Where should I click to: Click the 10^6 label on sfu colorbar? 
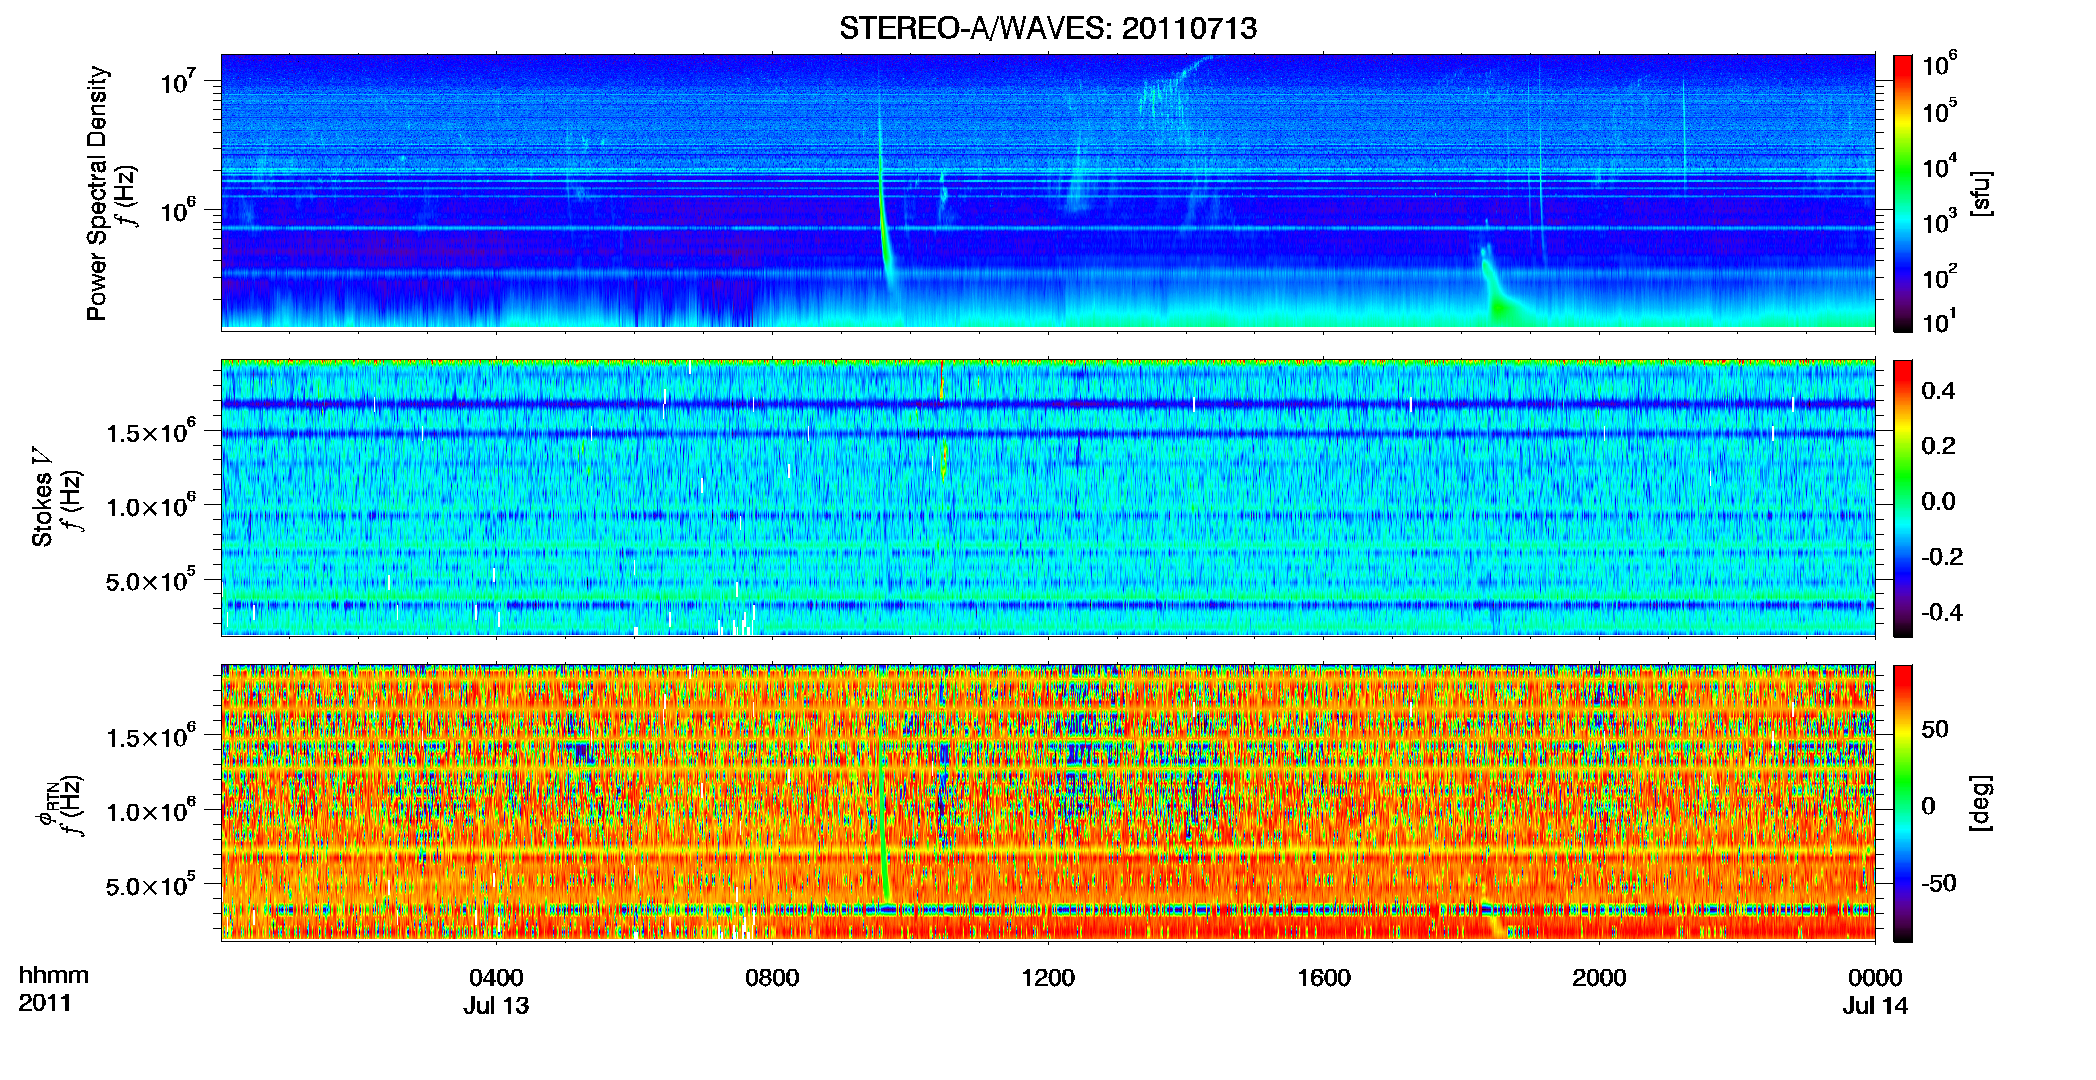pyautogui.click(x=1940, y=64)
